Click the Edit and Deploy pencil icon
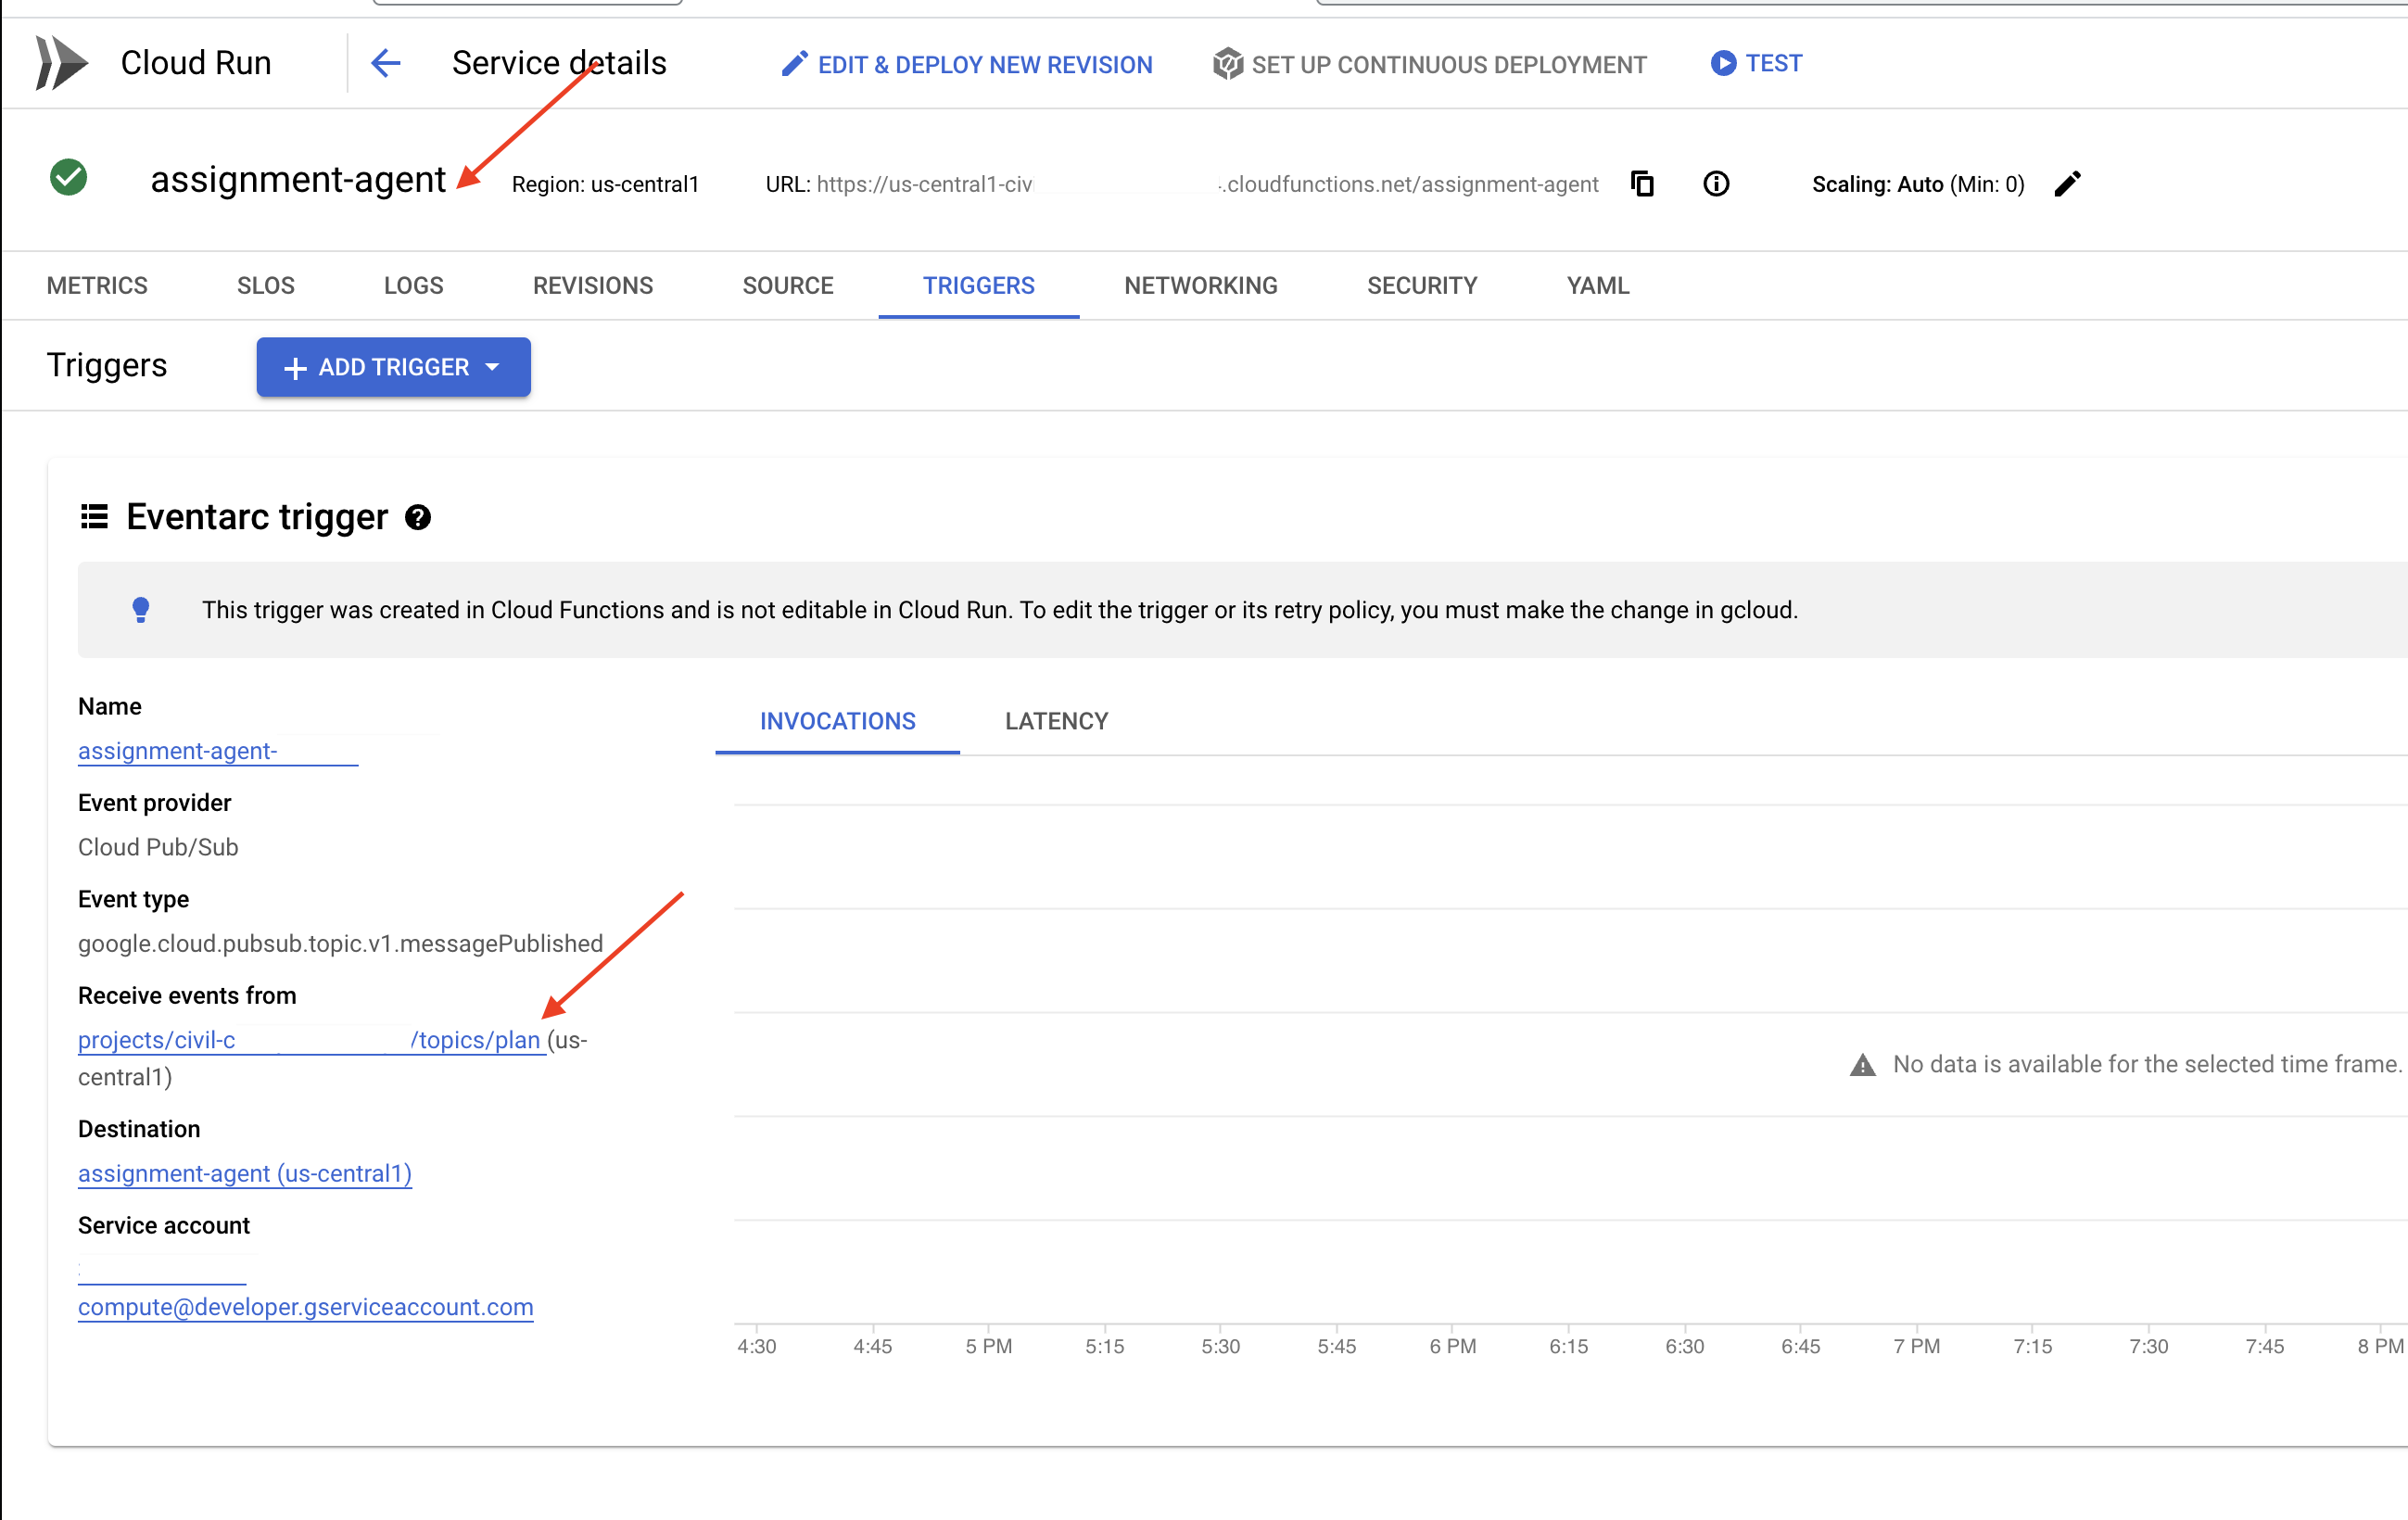 click(792, 65)
